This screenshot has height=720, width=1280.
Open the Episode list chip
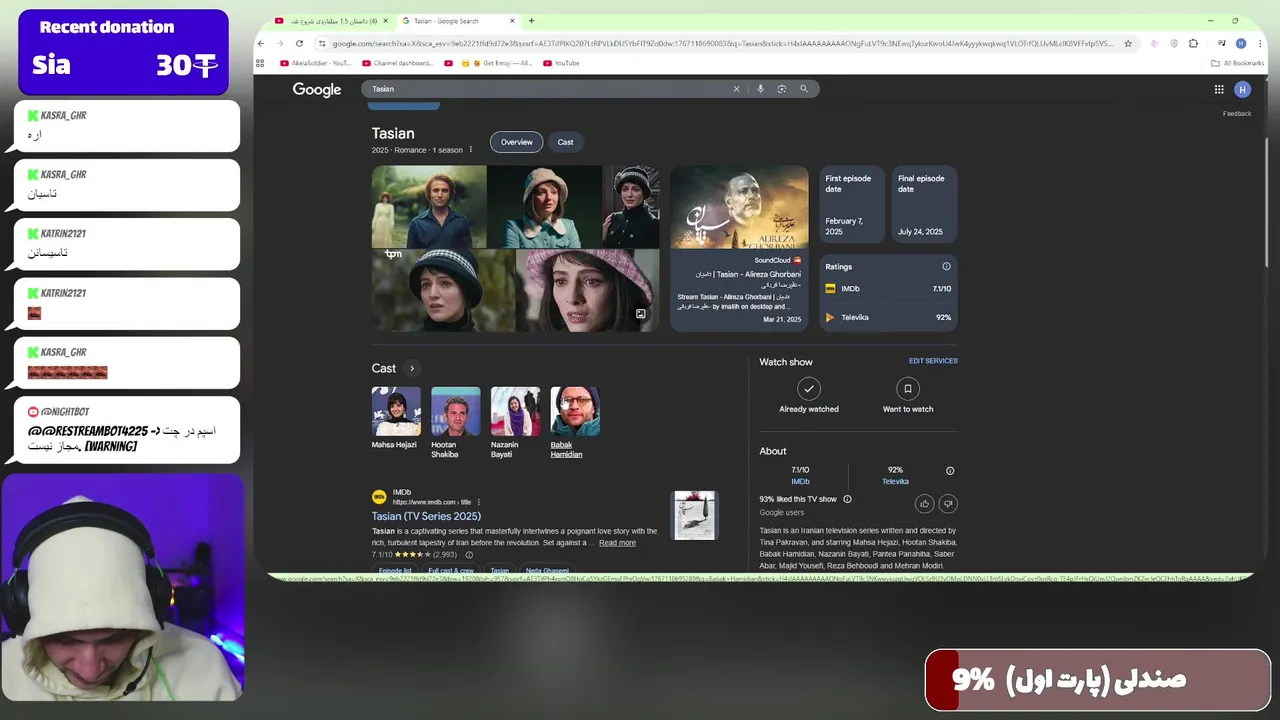tap(395, 571)
